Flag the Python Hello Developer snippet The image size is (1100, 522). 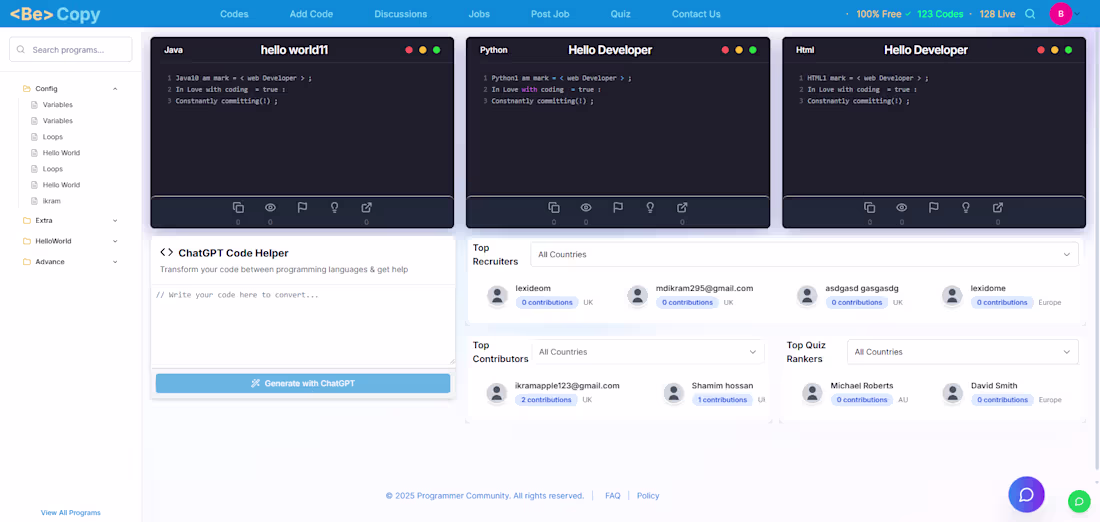click(618, 208)
